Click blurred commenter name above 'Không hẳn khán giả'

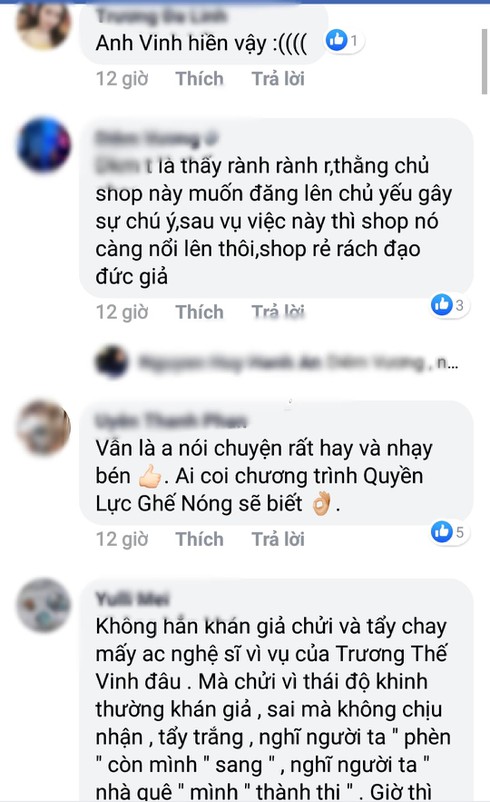132,598
